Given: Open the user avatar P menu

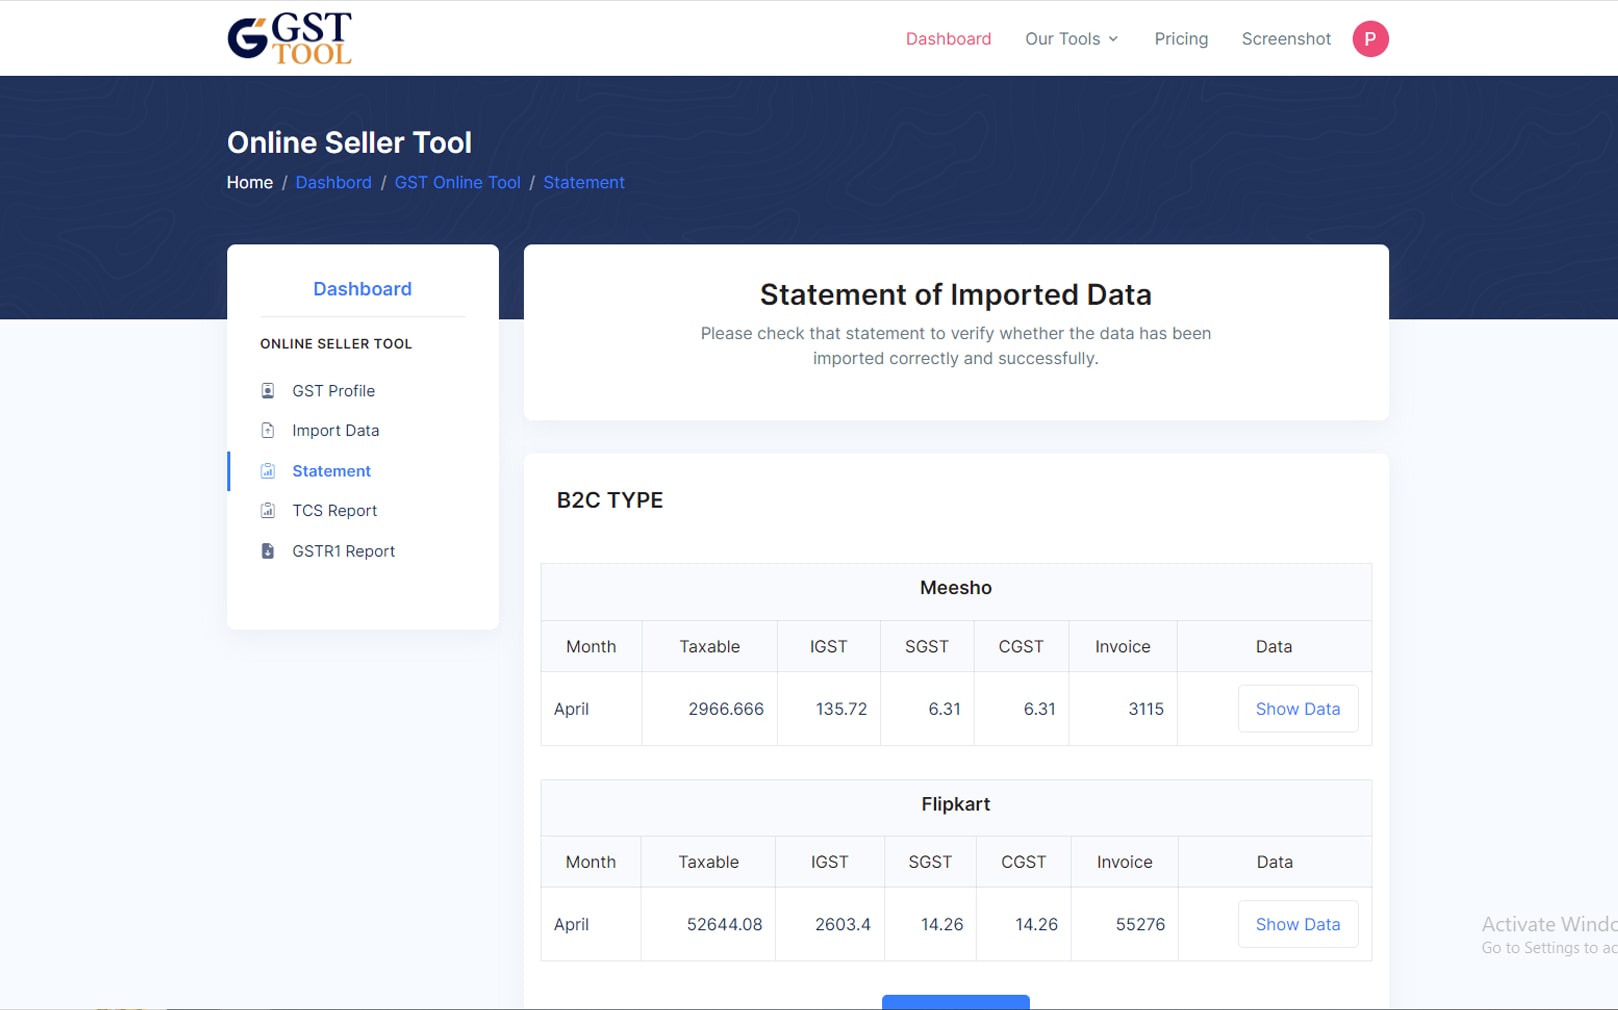Looking at the screenshot, I should pyautogui.click(x=1370, y=39).
